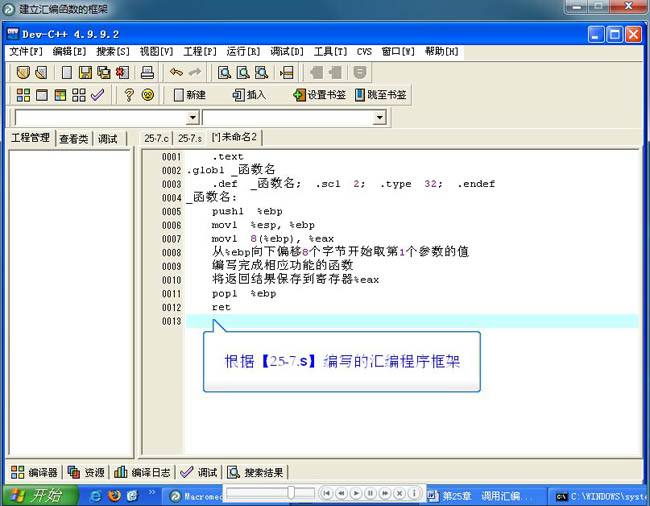650x506 pixels.
Task: Expand the right member combo box
Action: (379, 118)
